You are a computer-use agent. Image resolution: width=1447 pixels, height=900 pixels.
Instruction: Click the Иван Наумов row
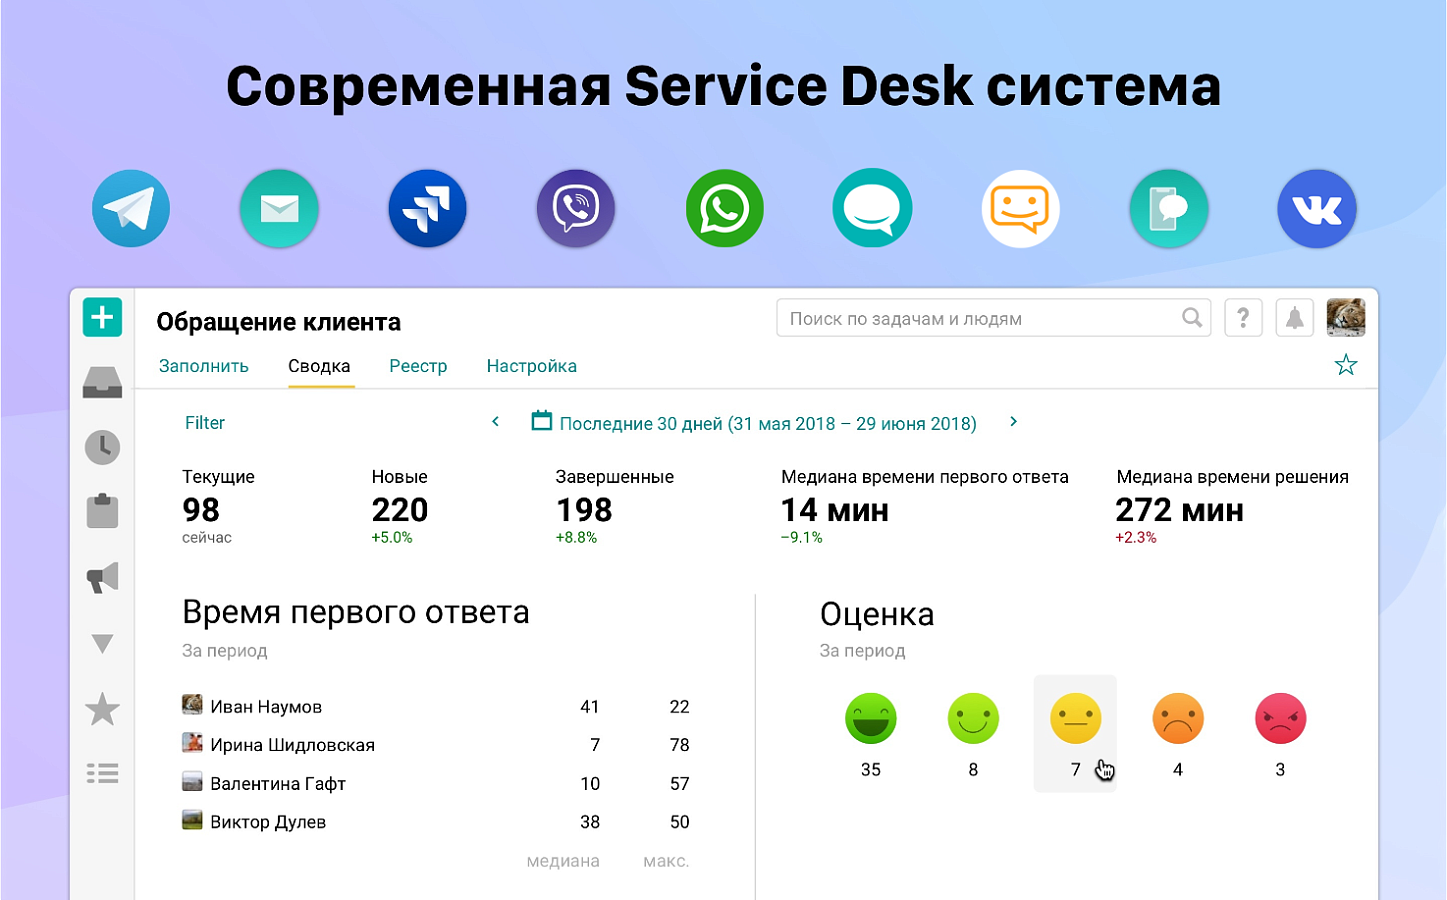click(436, 706)
